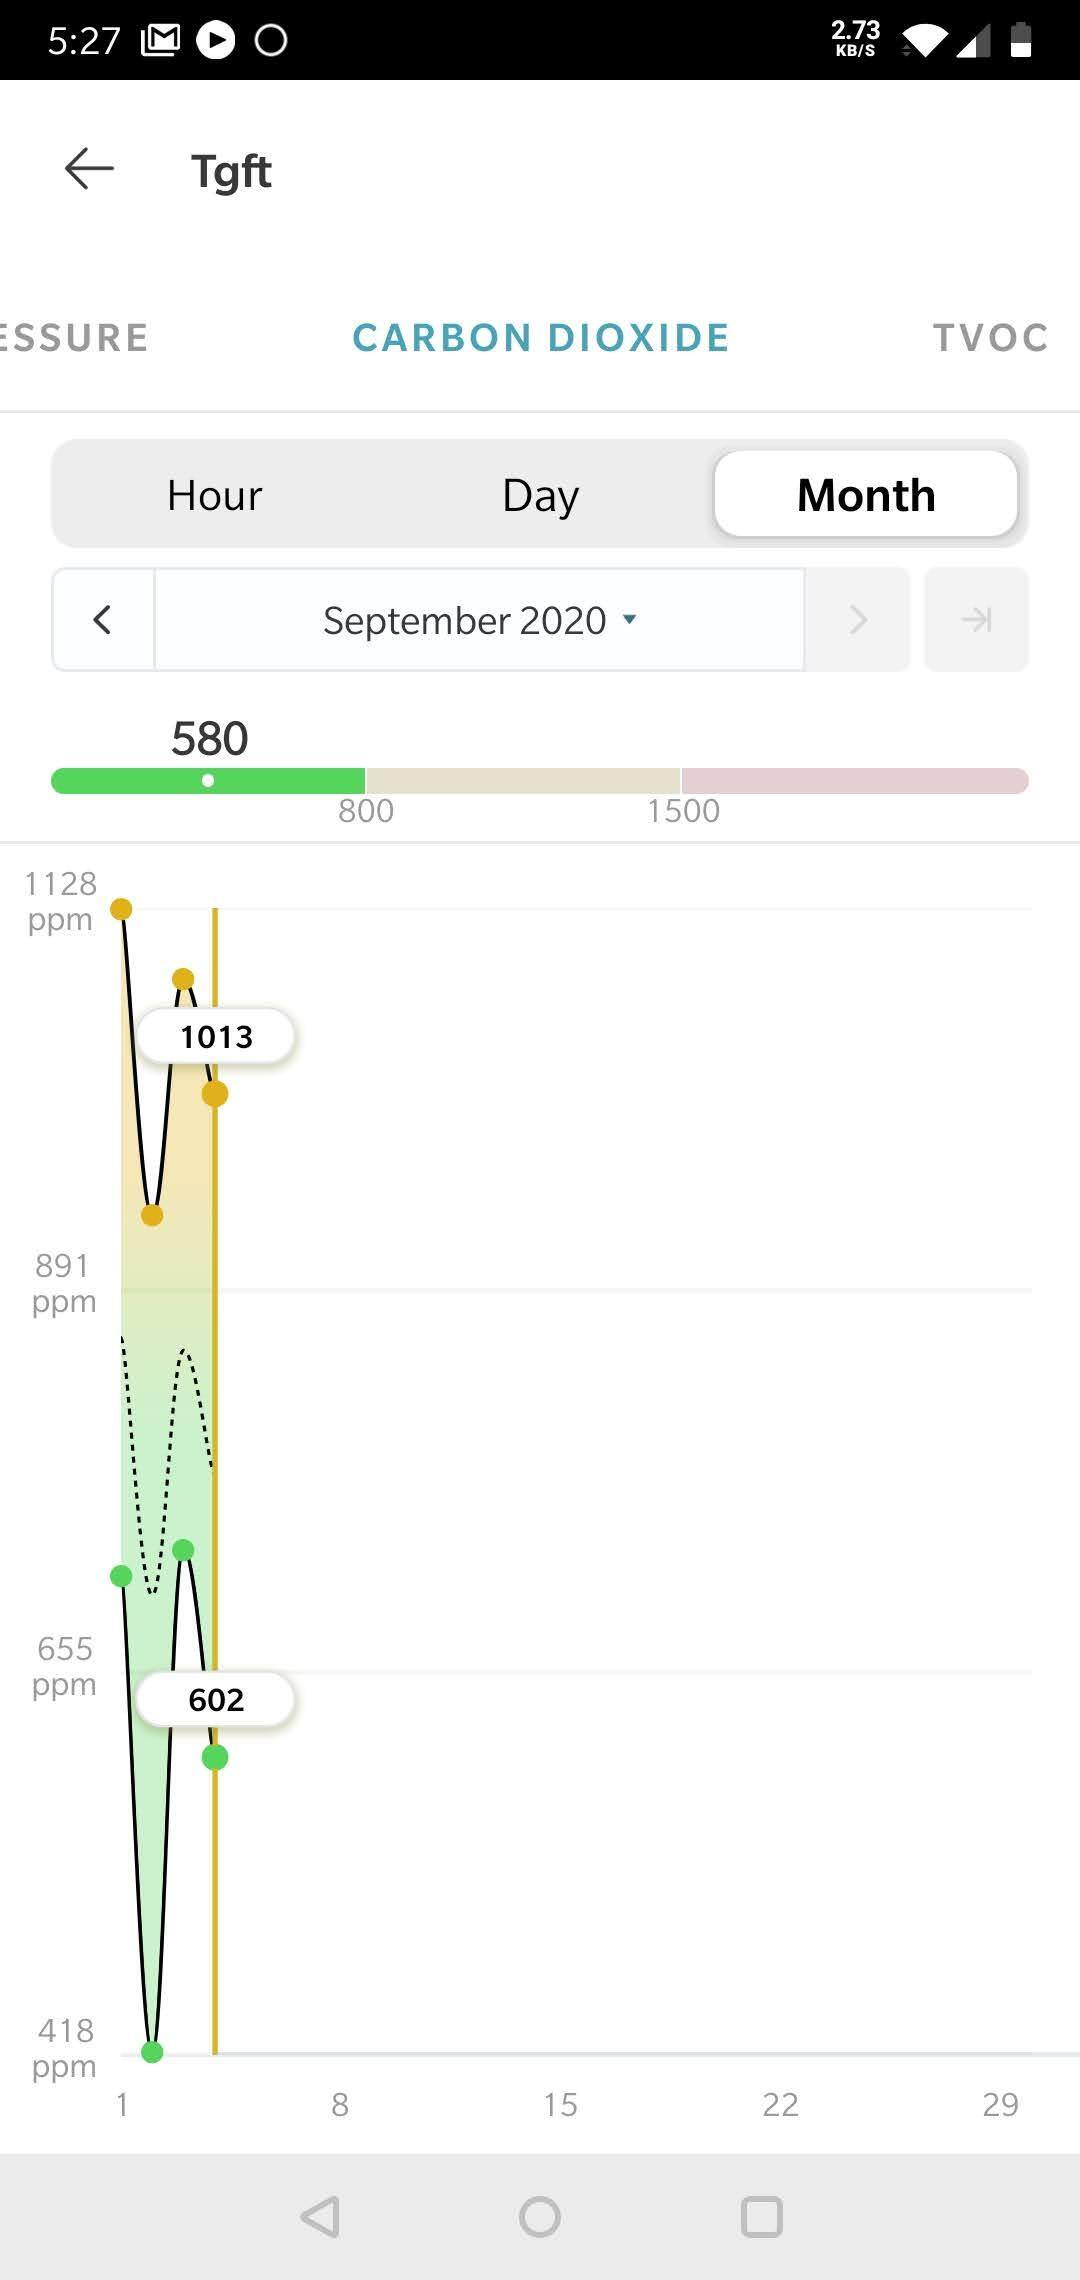Image resolution: width=1080 pixels, height=2280 pixels.
Task: Tap the 1013 high value data point
Action: click(215, 1094)
